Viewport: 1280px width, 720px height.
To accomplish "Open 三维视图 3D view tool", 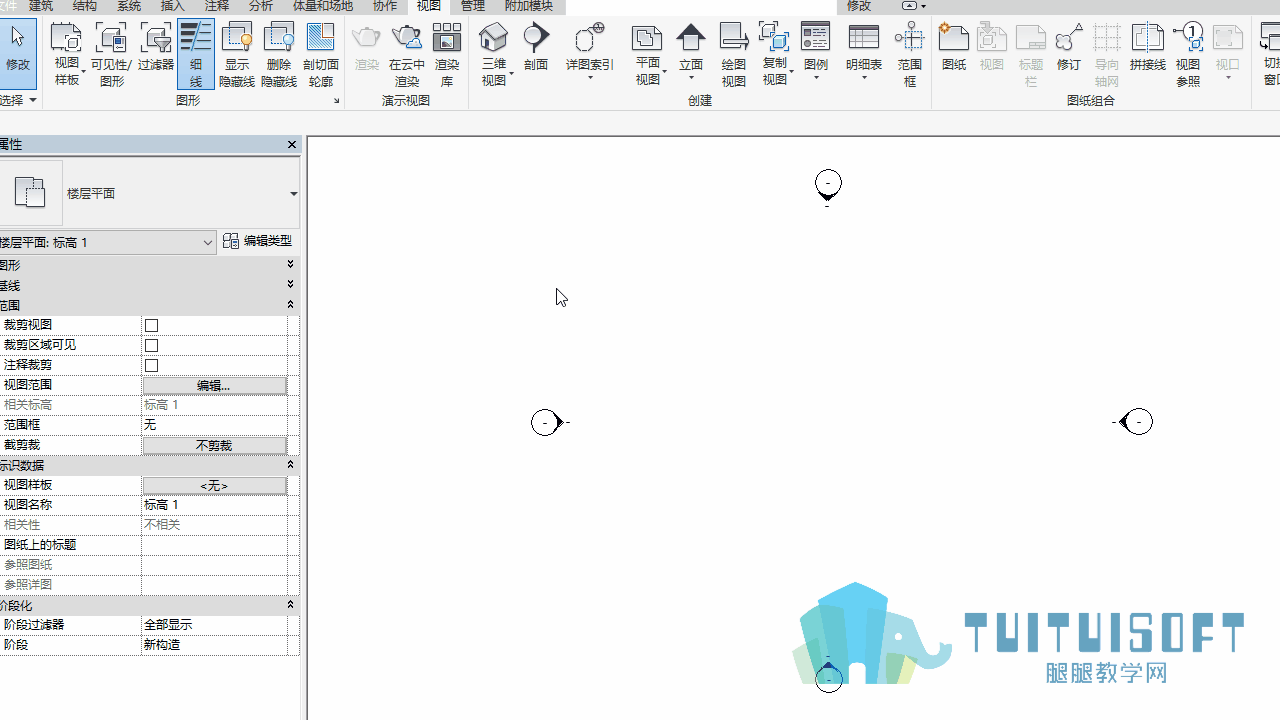I will (494, 55).
